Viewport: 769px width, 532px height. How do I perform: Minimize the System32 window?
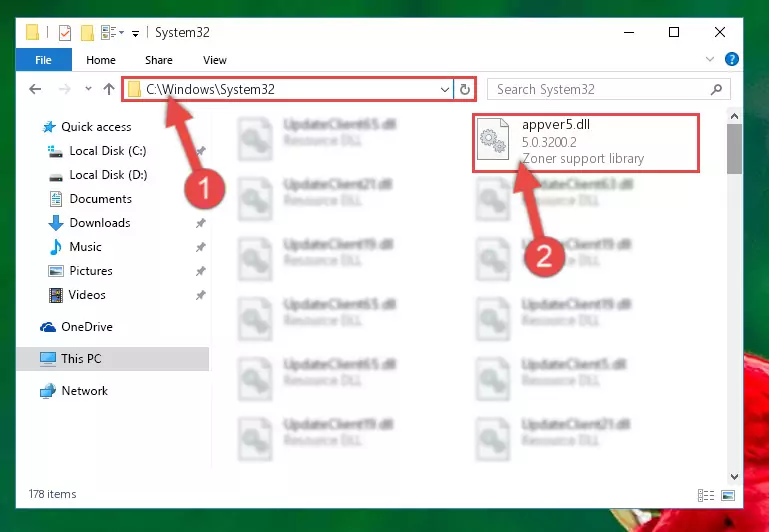click(x=629, y=32)
